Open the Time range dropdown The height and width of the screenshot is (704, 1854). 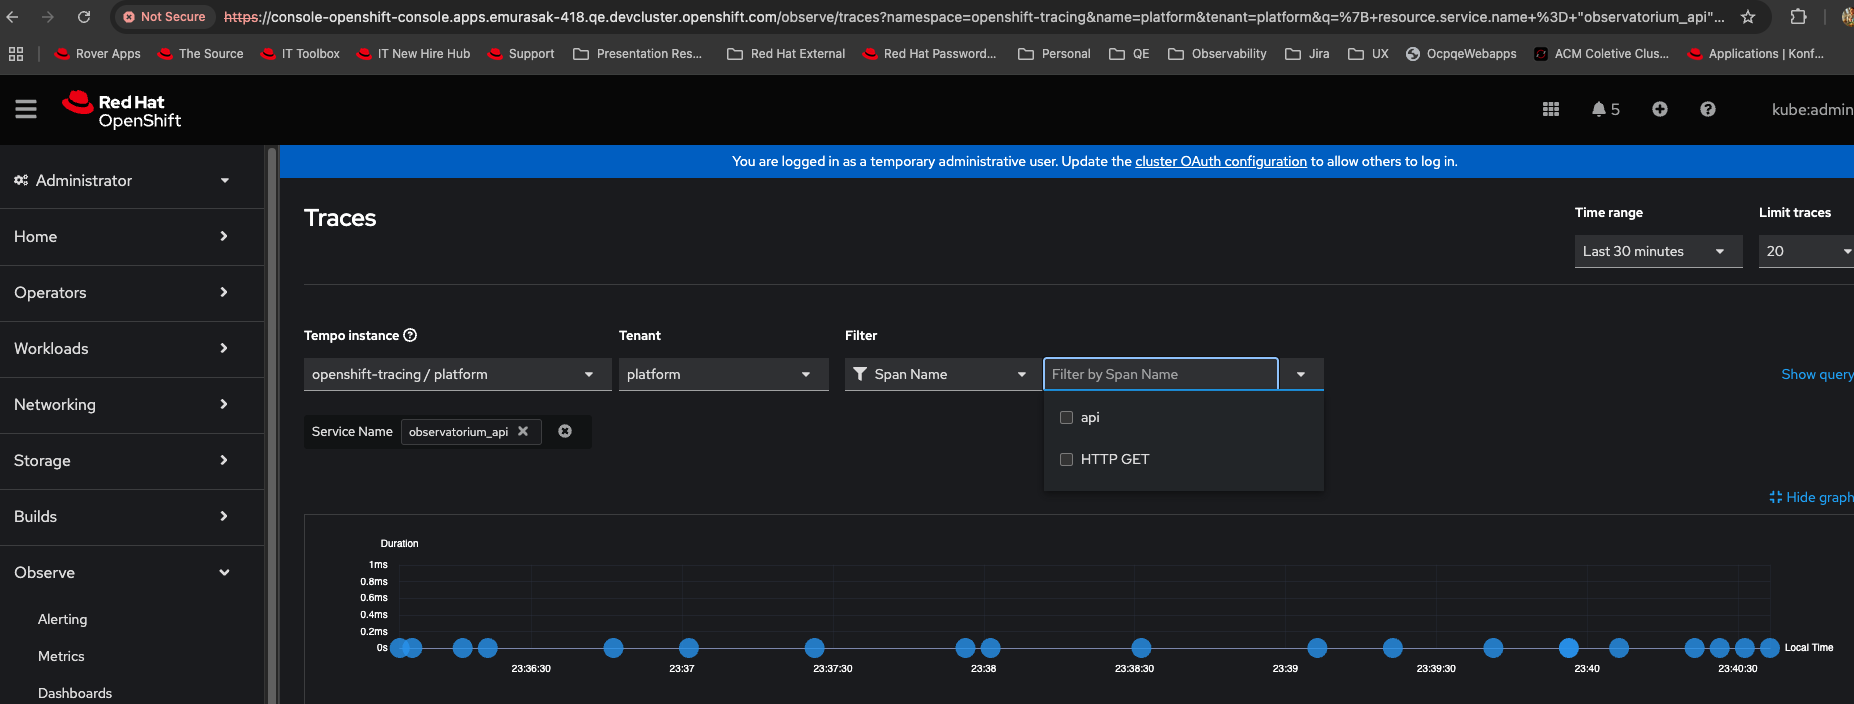[x=1657, y=251]
